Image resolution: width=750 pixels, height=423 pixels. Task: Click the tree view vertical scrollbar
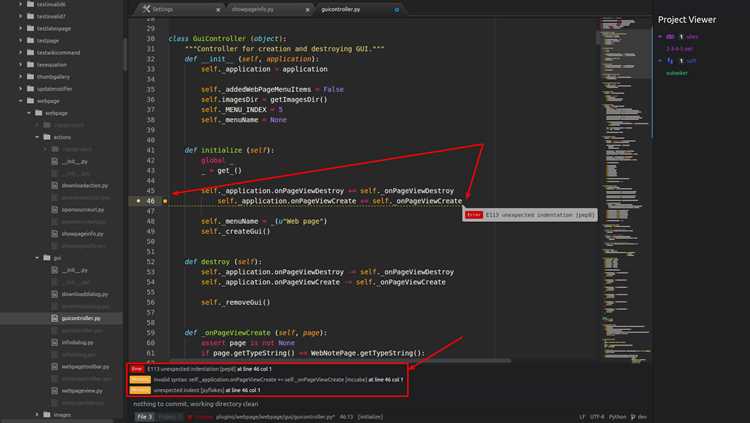pyautogui.click(x=124, y=53)
